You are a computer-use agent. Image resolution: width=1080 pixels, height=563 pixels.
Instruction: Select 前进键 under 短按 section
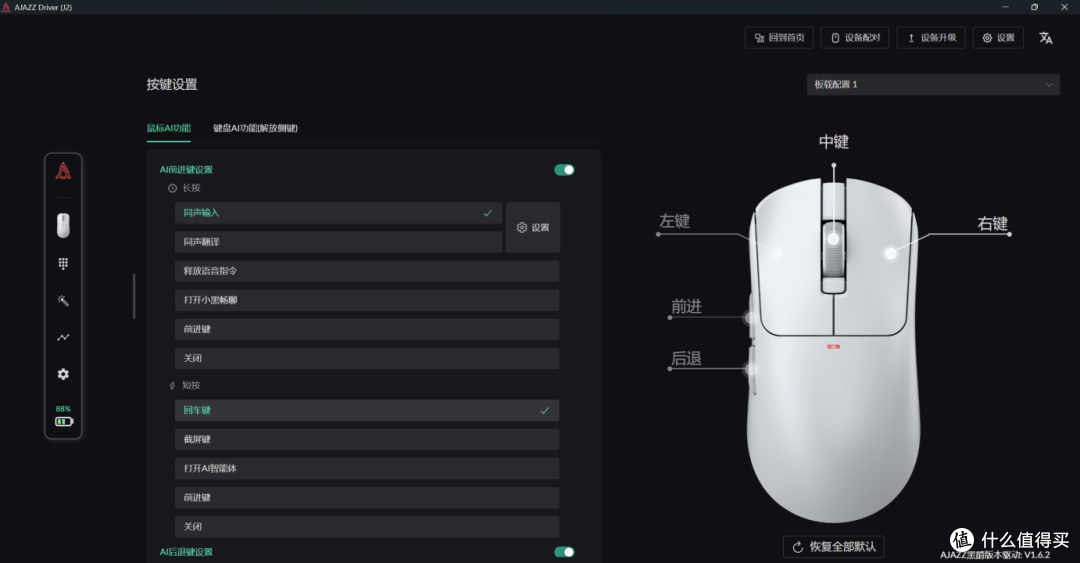click(367, 497)
